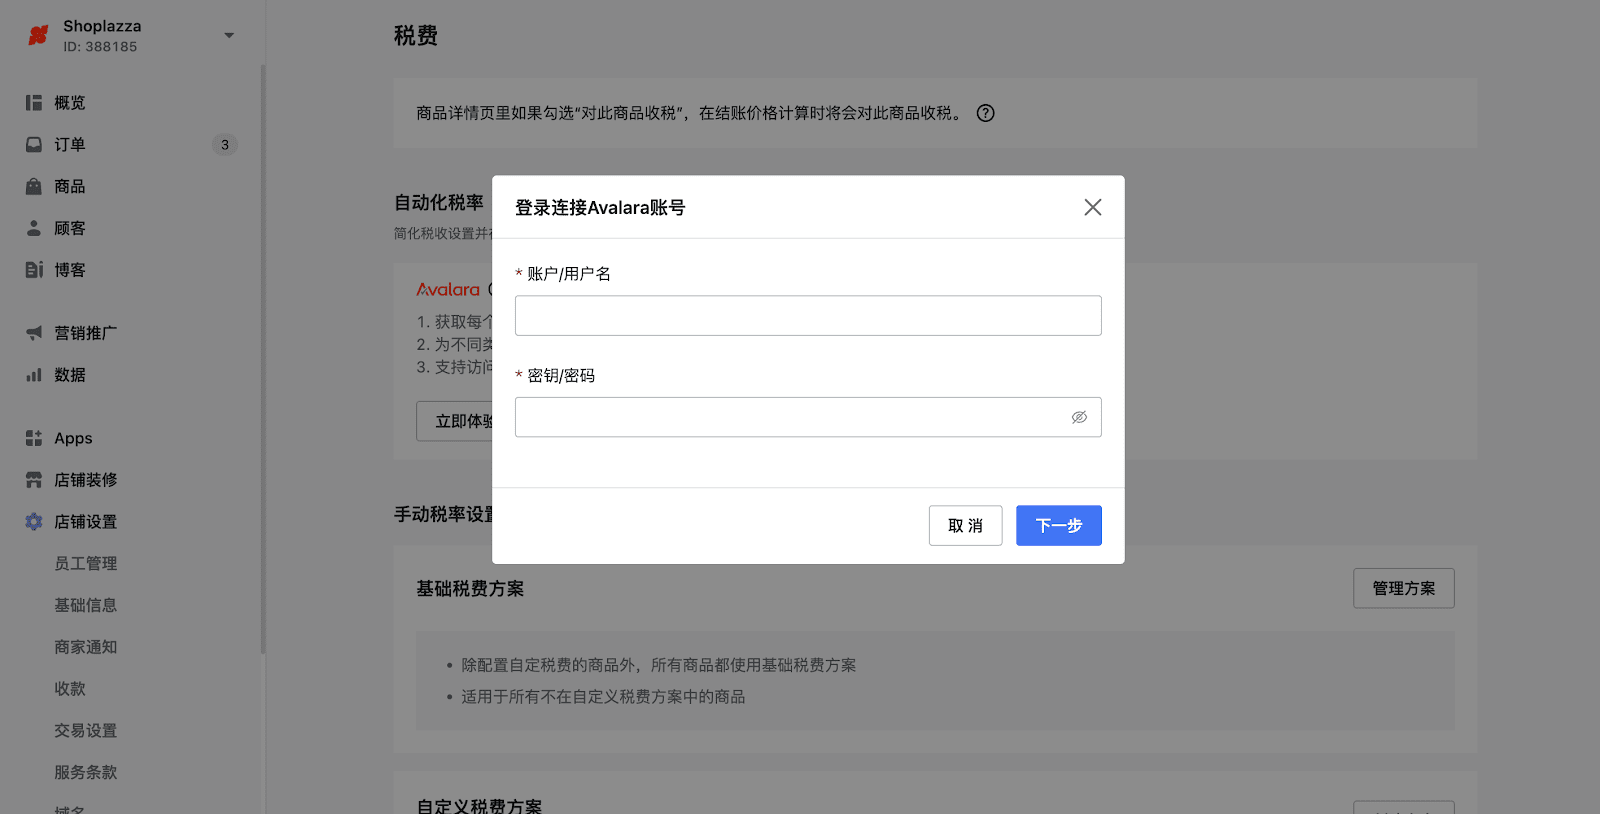Click the sidebar scrollbar
The image size is (1600, 814).
point(263,360)
